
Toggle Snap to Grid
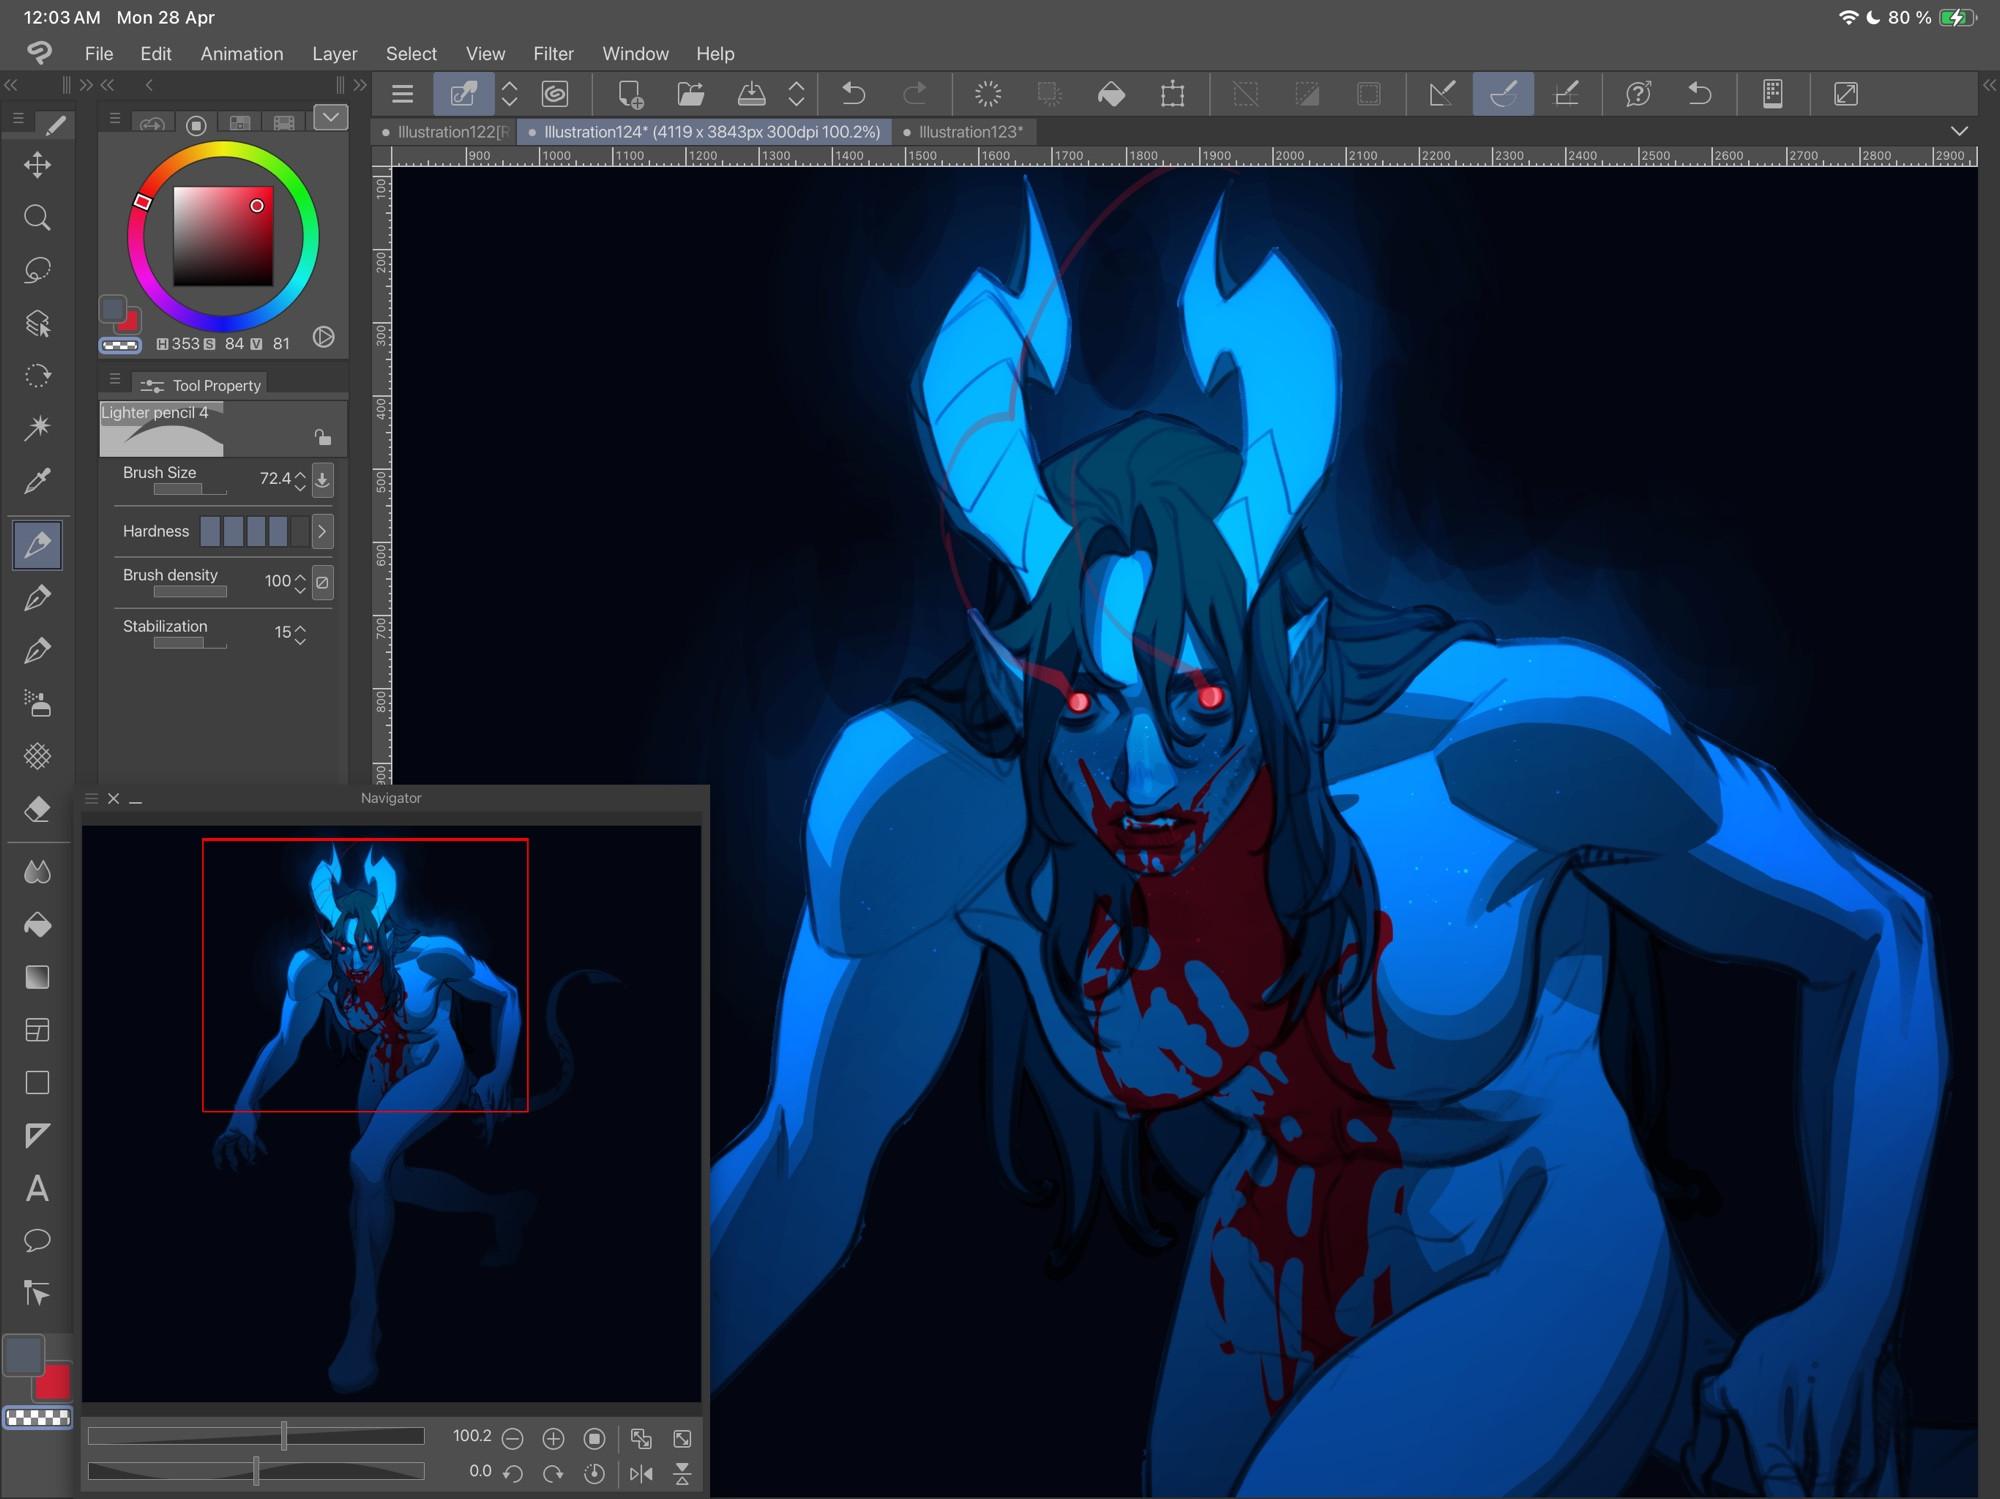[1566, 94]
